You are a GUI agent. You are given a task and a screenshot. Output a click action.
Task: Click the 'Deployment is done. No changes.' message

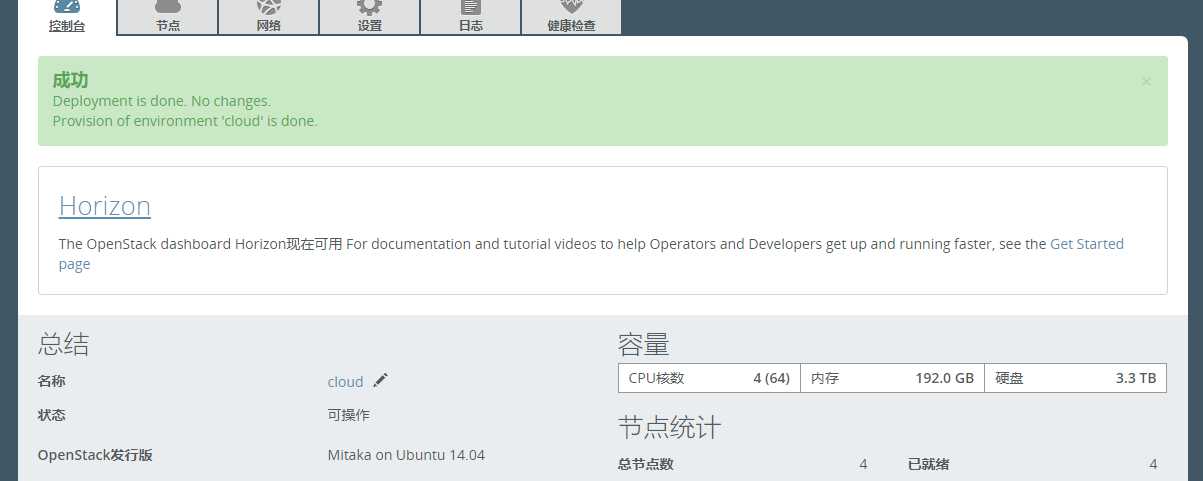click(162, 101)
